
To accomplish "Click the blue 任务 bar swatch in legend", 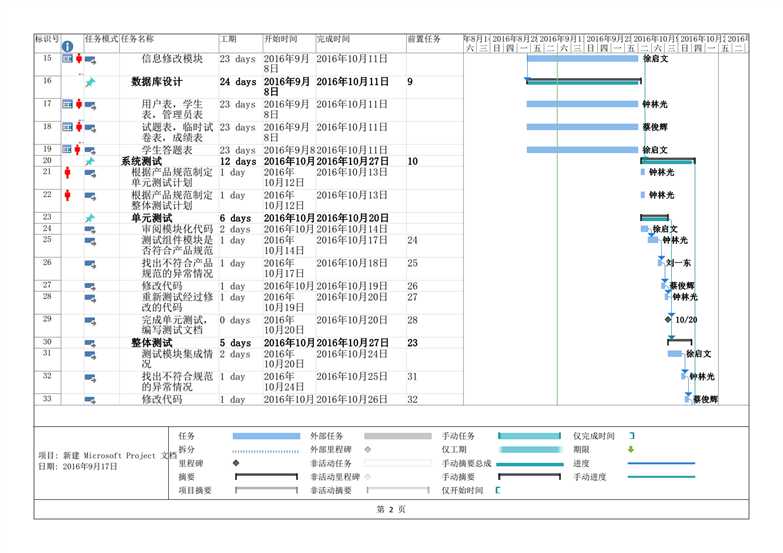I will [267, 436].
